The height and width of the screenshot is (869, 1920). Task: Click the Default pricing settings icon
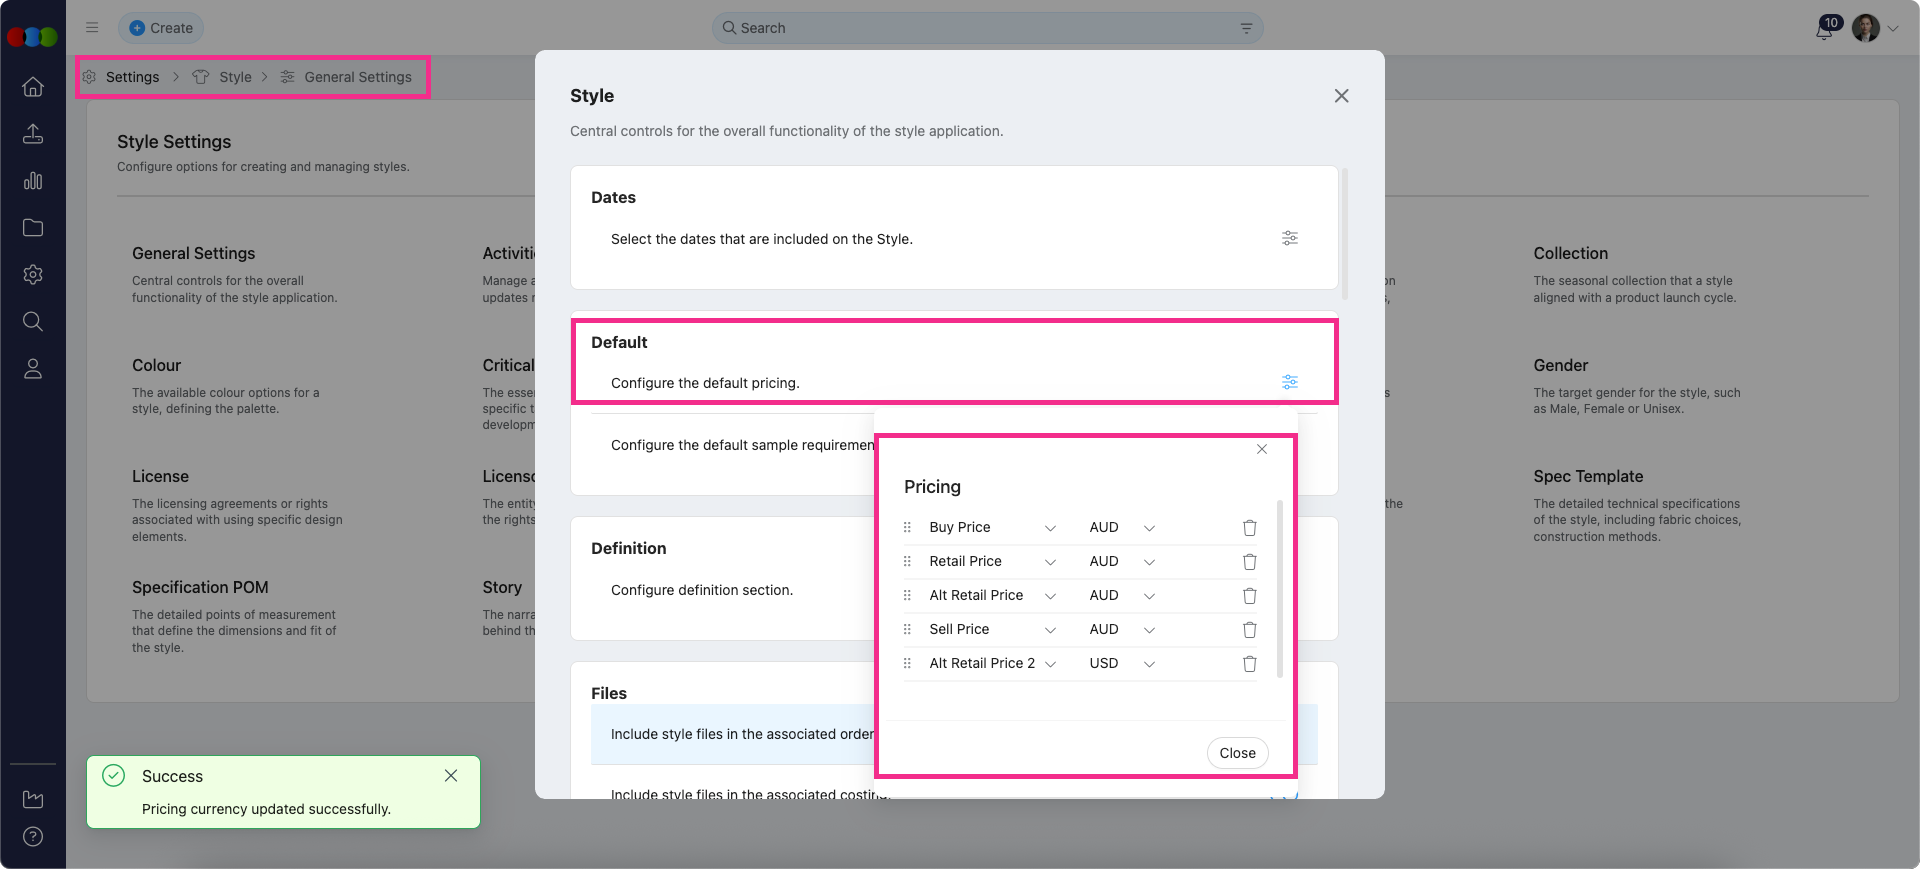(1290, 382)
